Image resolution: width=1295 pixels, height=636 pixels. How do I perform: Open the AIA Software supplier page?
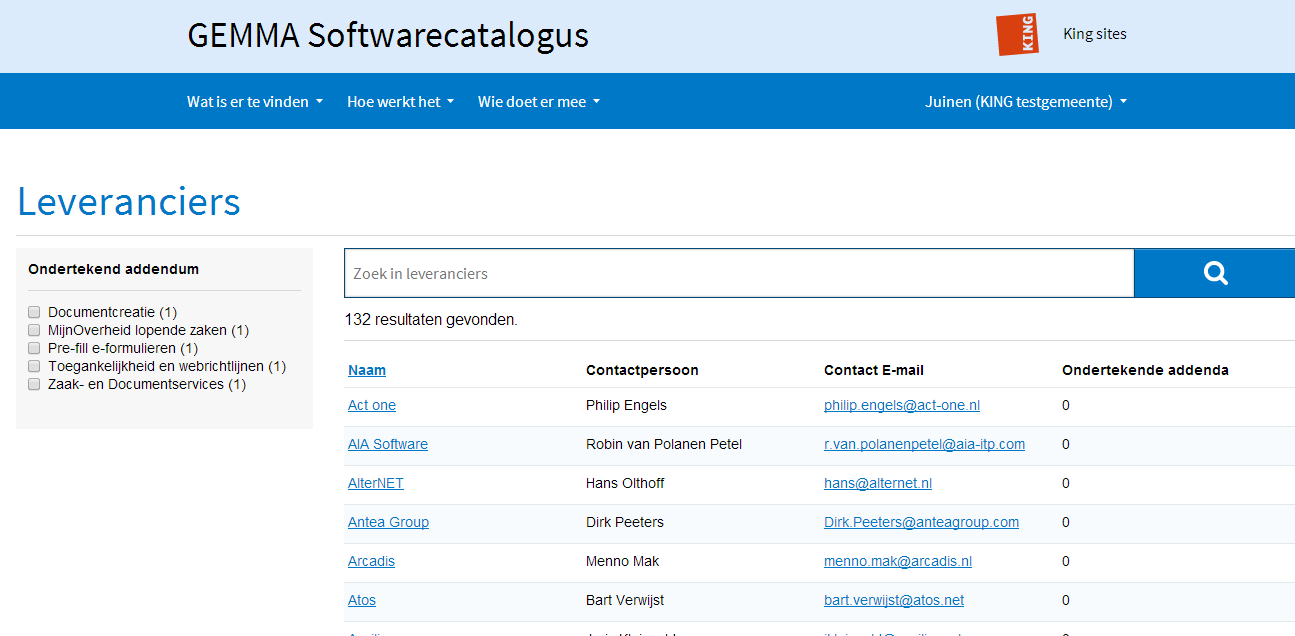pos(388,444)
